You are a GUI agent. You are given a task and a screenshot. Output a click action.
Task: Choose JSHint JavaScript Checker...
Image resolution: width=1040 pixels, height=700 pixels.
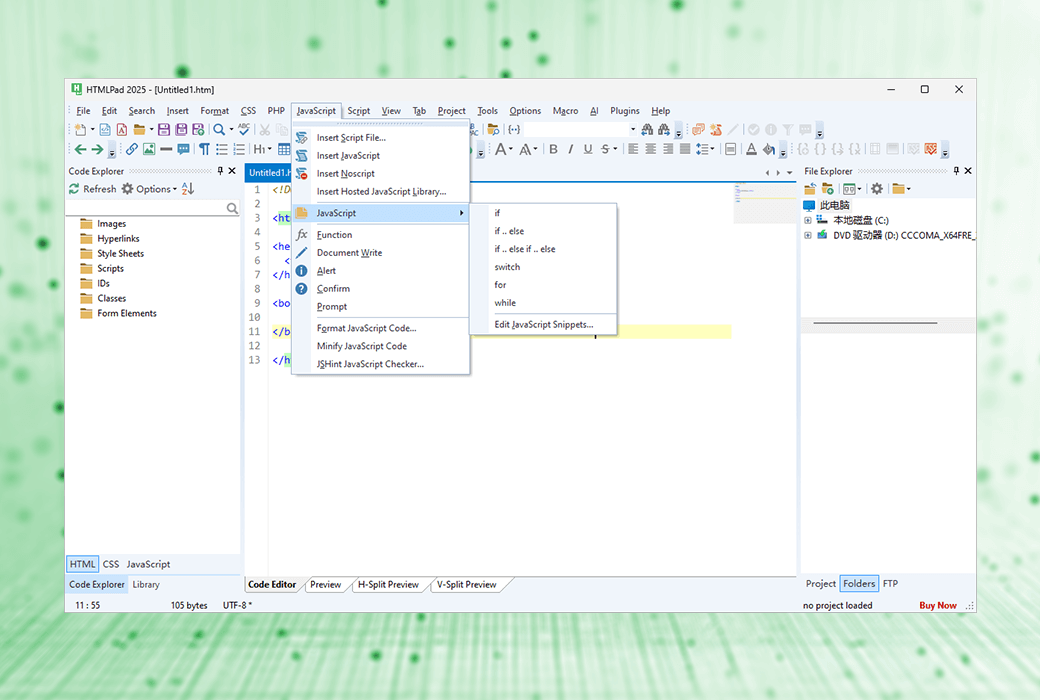pos(381,364)
